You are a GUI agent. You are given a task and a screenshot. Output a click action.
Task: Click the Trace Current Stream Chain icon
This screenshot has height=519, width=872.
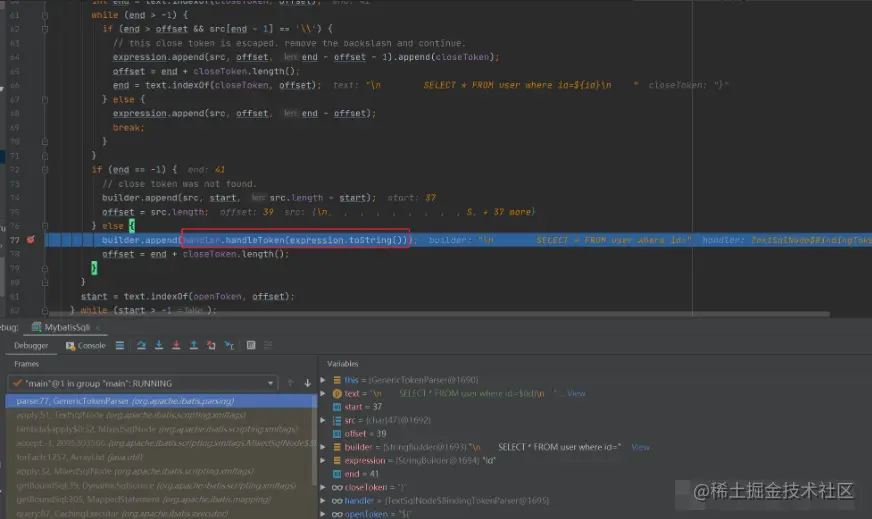(x=268, y=345)
